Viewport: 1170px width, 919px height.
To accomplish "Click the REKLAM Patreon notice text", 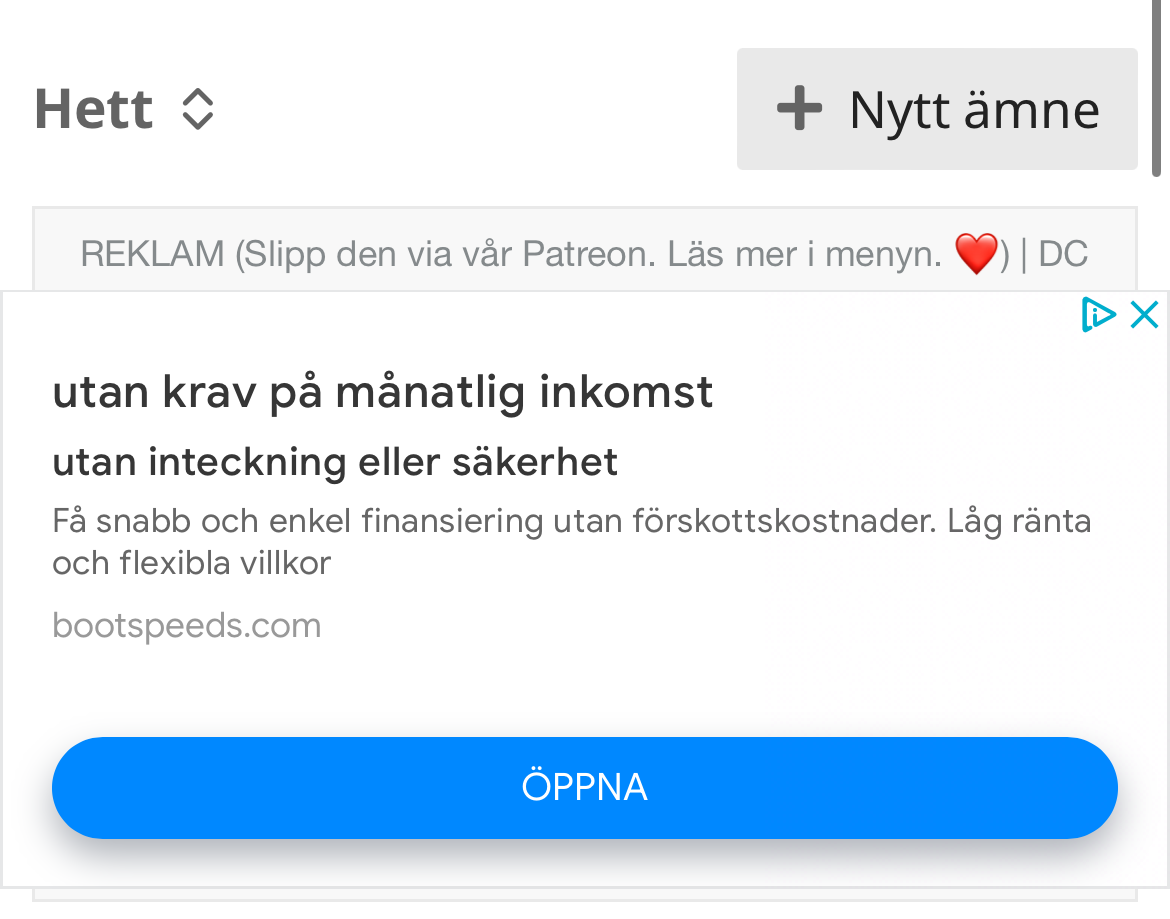I will (584, 254).
